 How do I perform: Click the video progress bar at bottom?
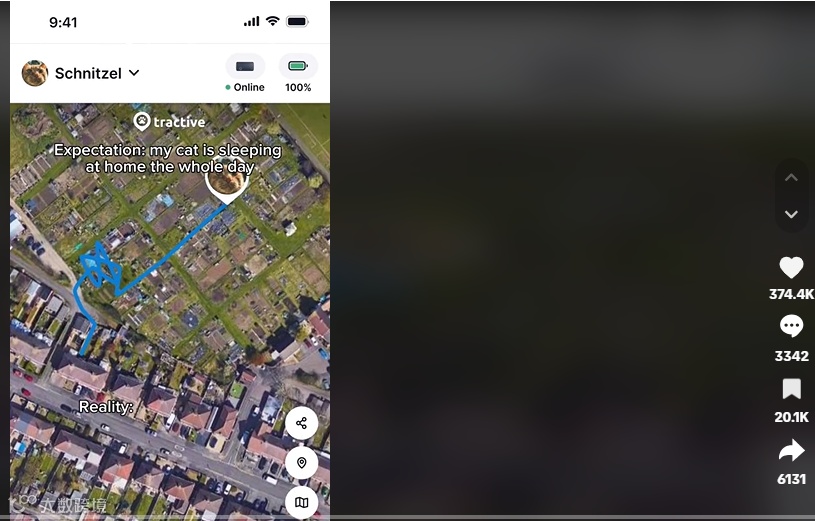(x=408, y=518)
